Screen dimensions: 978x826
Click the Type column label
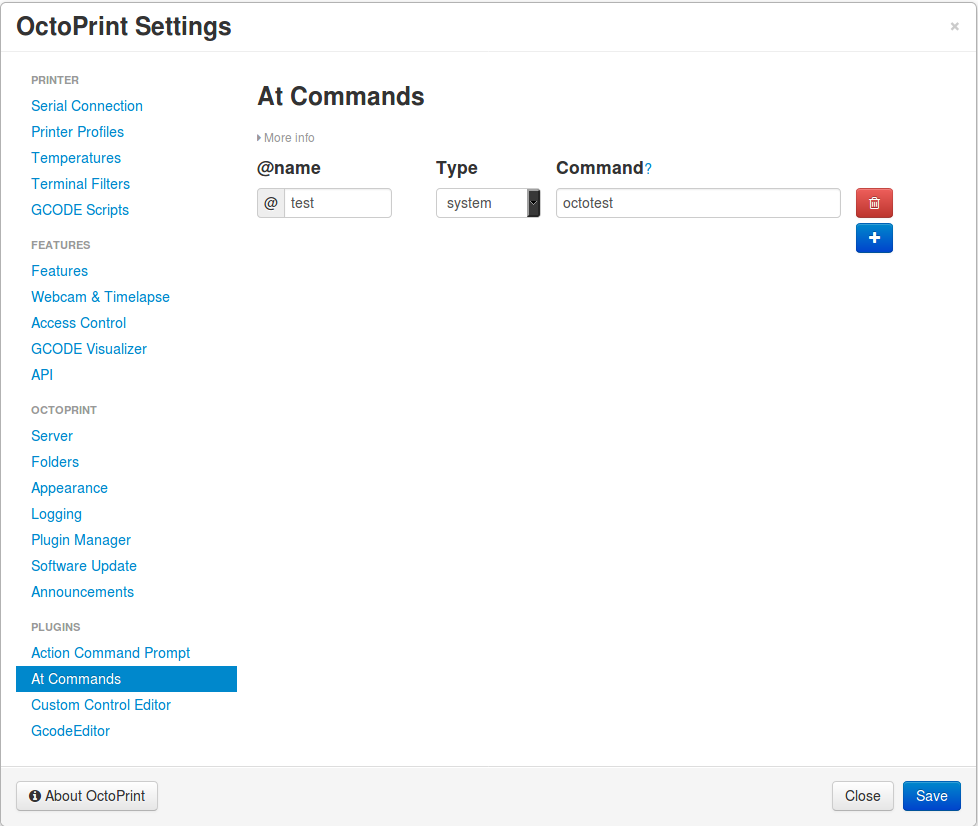[x=457, y=168]
